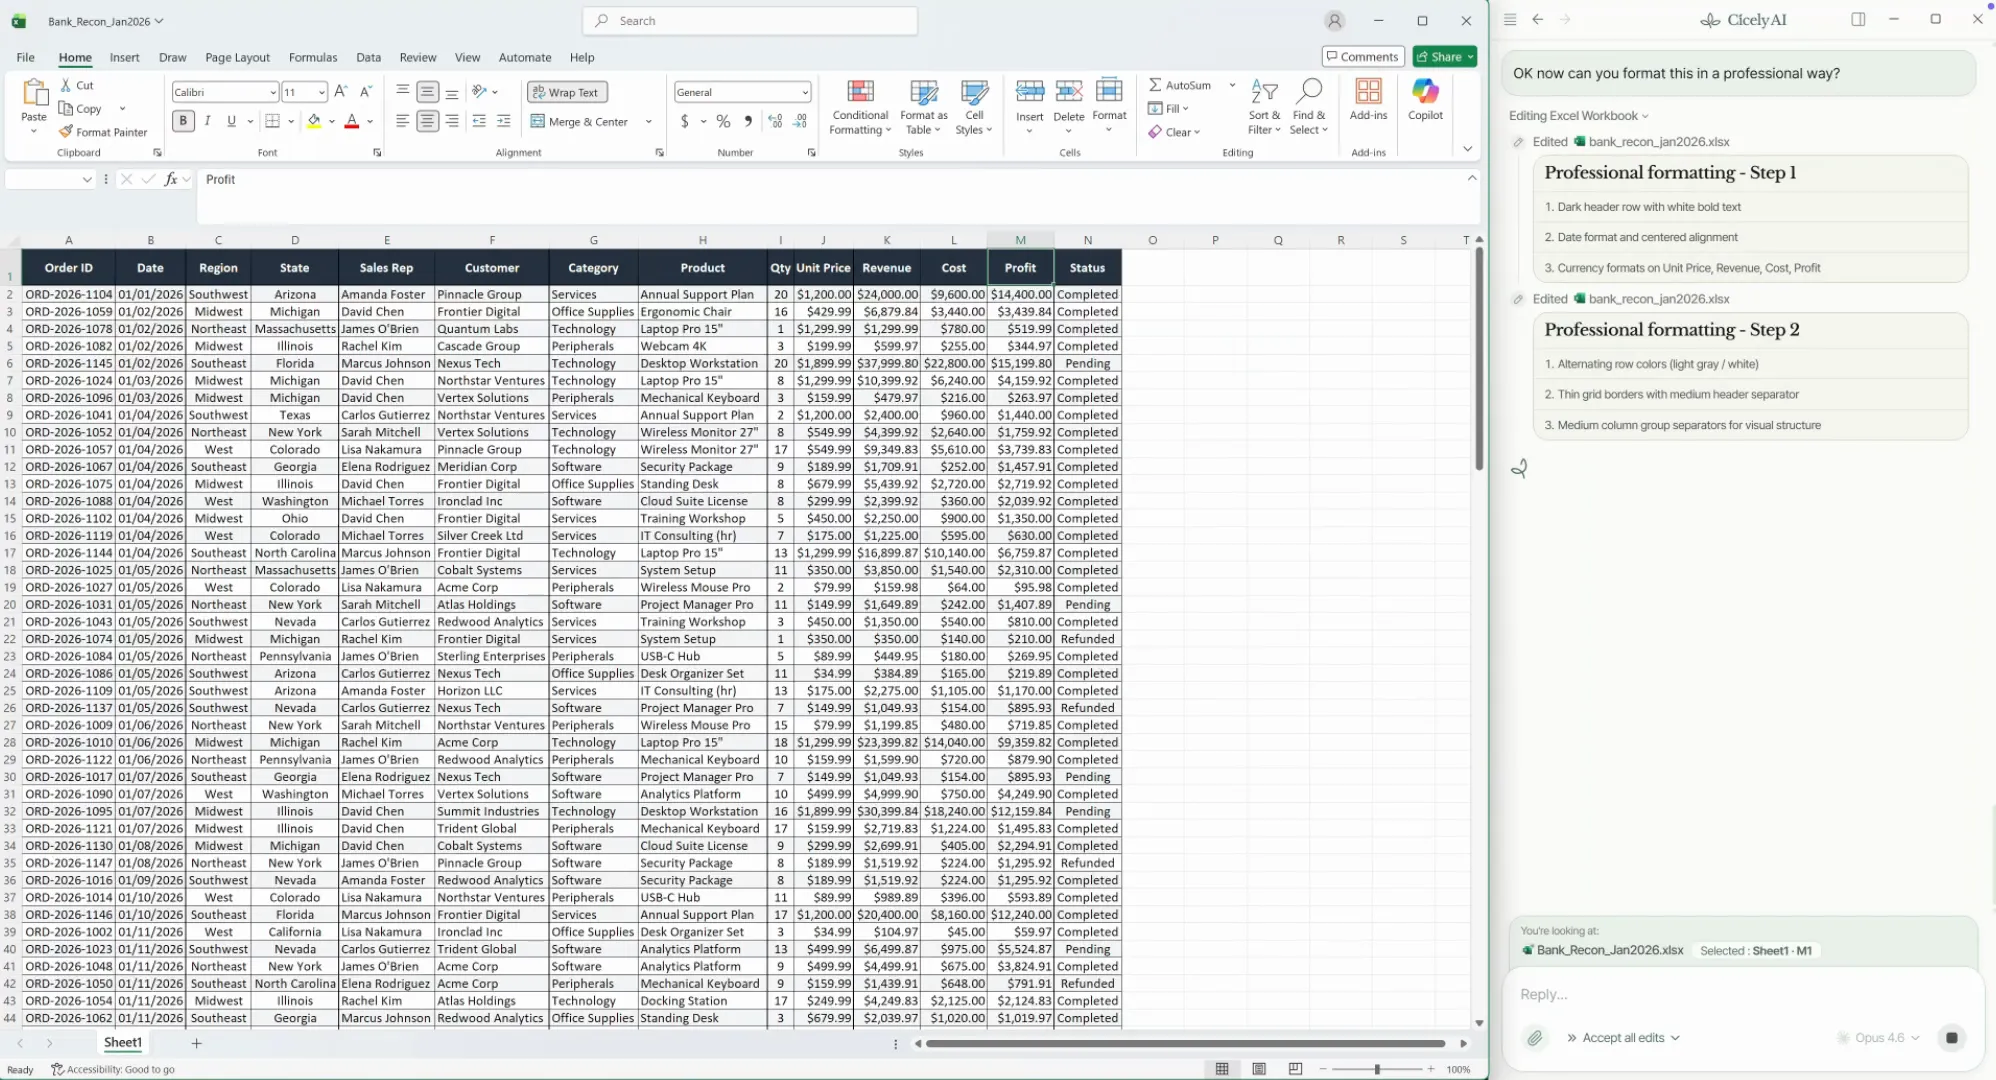Toggle Wrap Text on
This screenshot has height=1080, width=1996.
click(567, 92)
